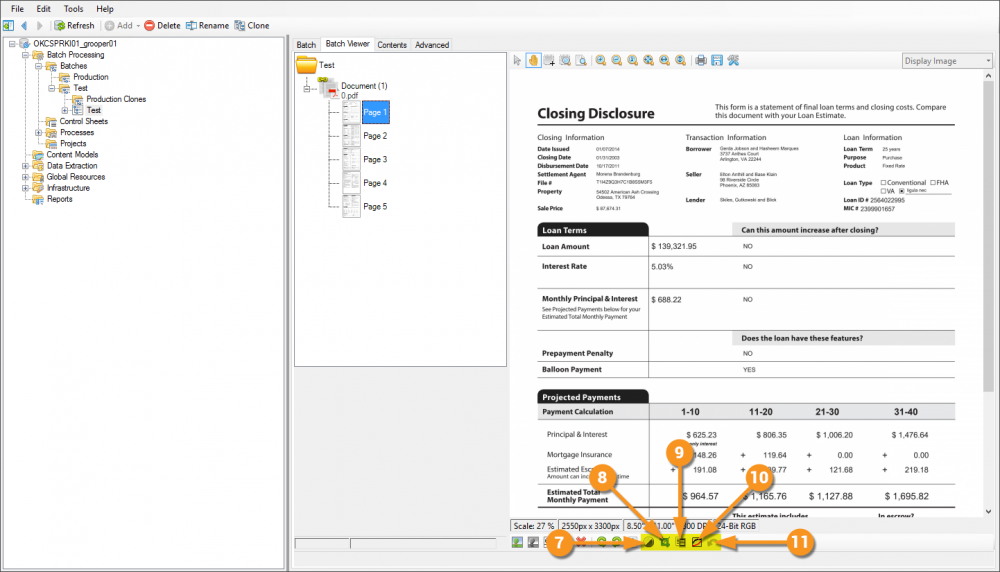
Task: Click the grayscale image icon in bottom toolbar
Action: point(533,542)
